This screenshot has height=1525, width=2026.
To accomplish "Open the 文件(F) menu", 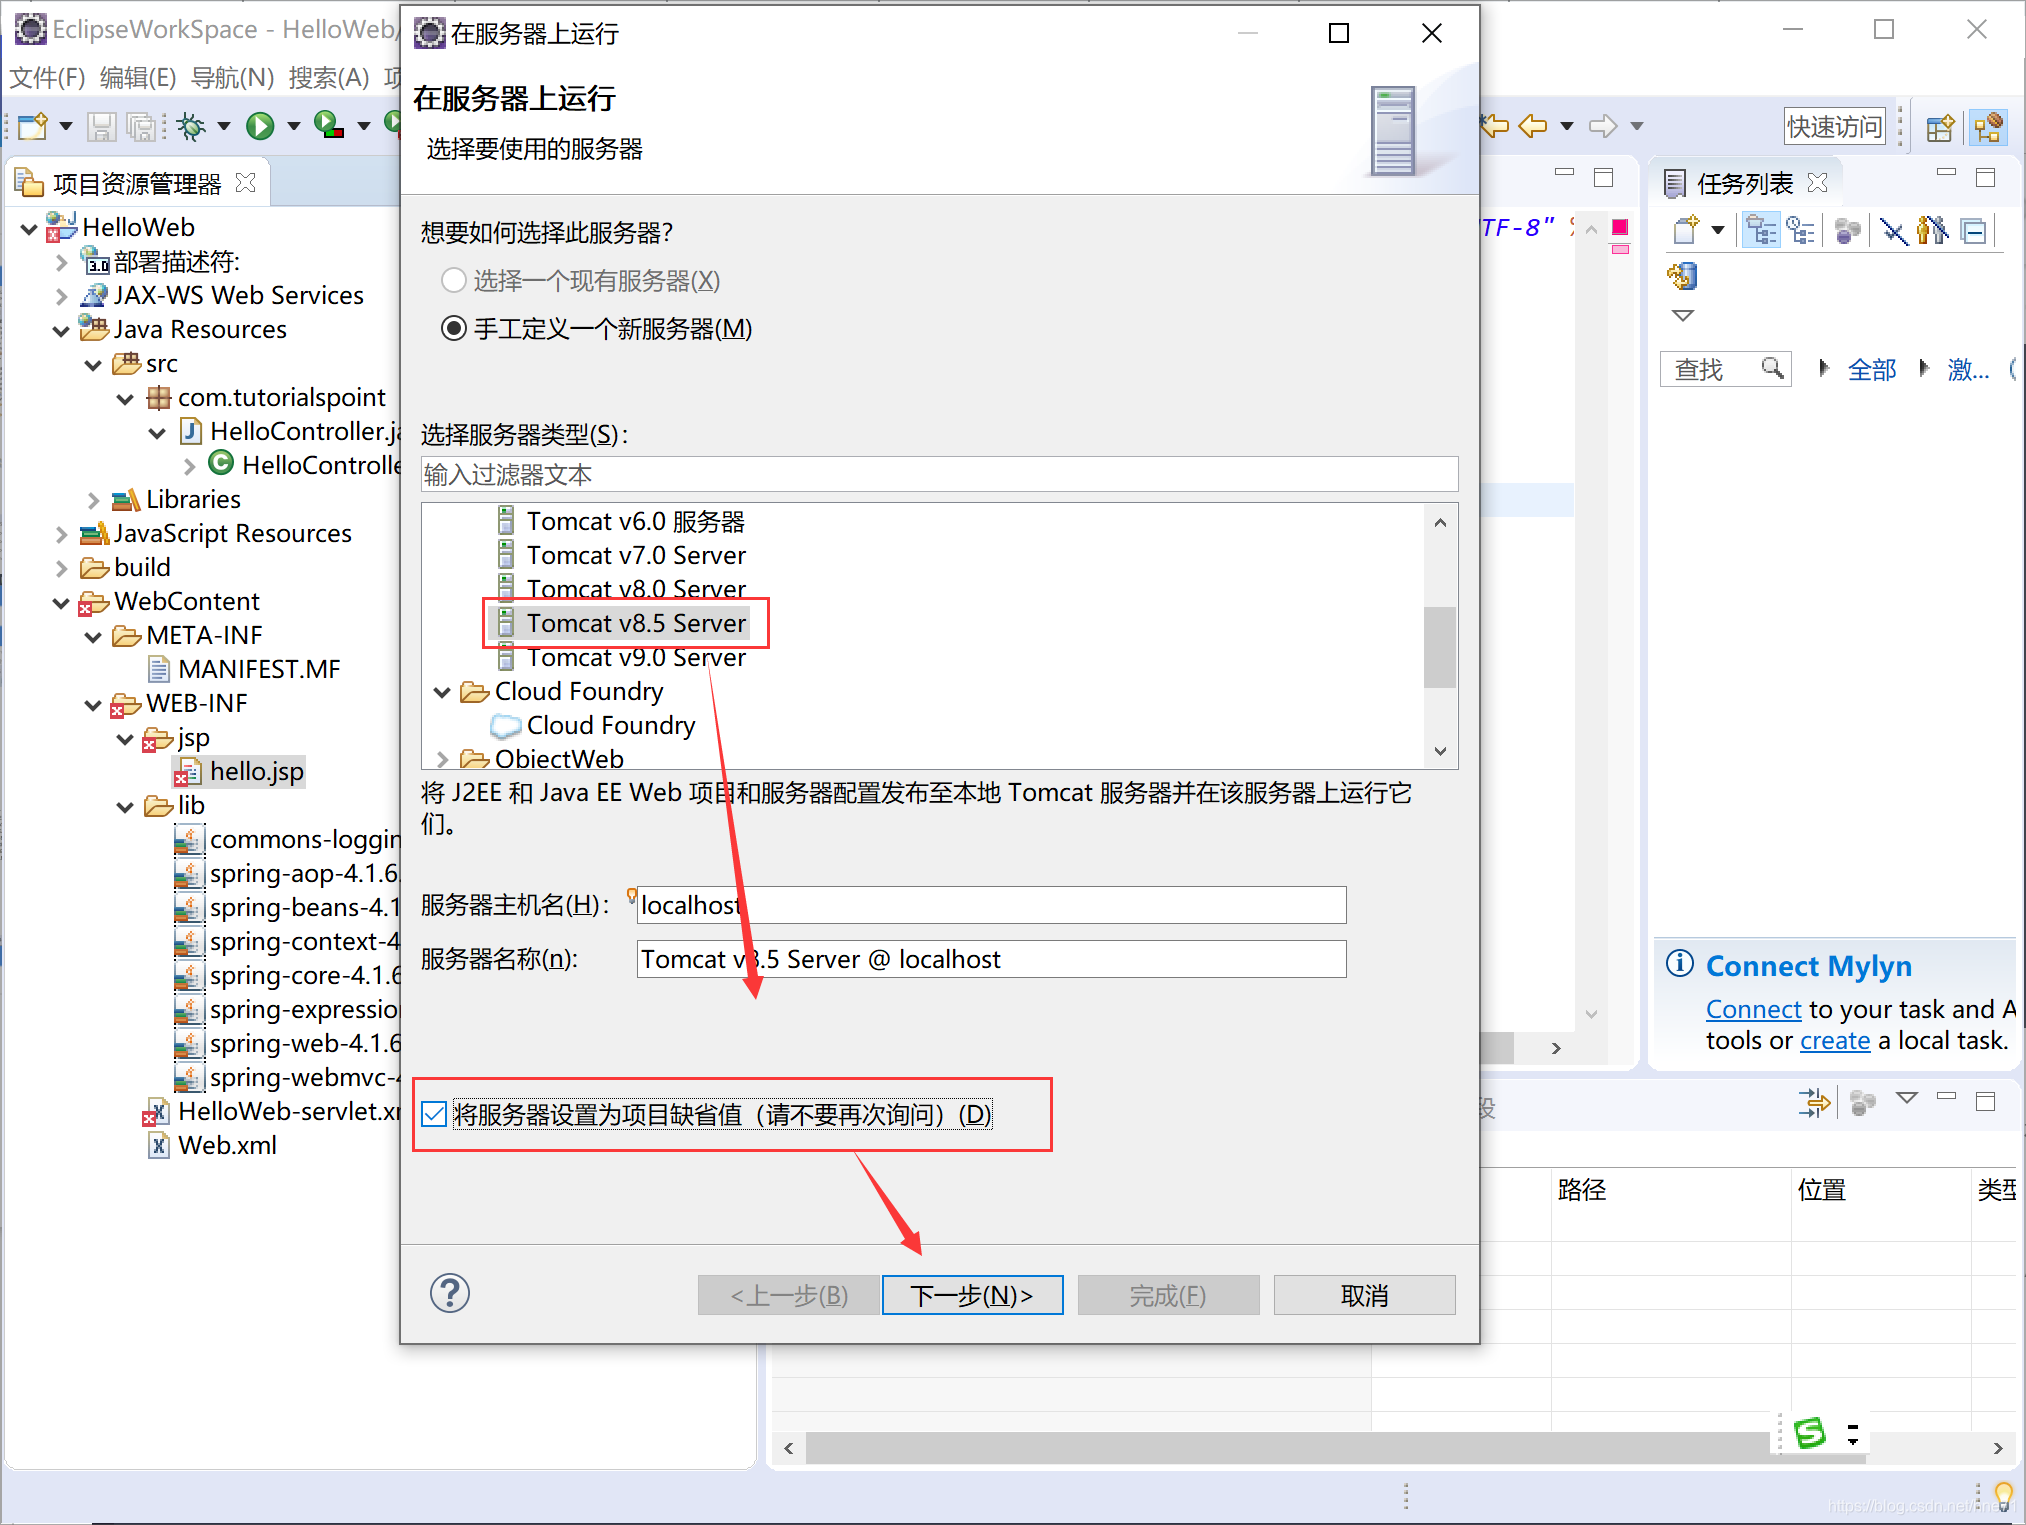I will (46, 77).
